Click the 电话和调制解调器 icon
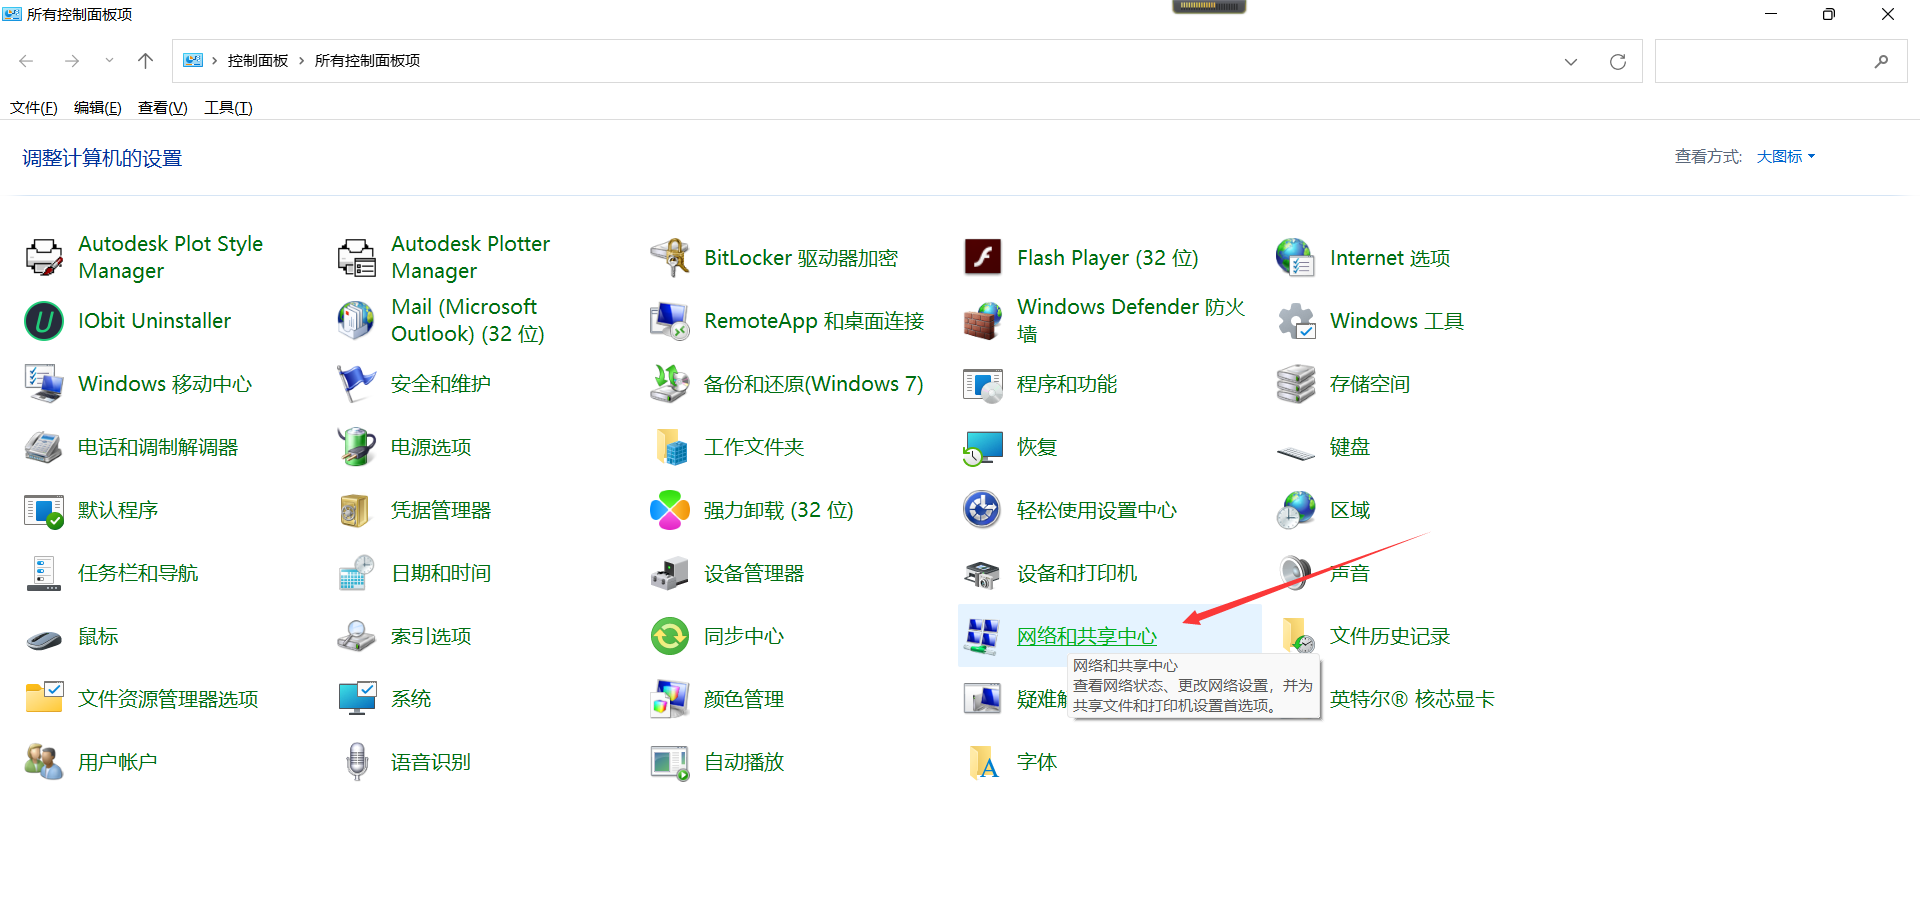This screenshot has width=1920, height=900. [44, 447]
